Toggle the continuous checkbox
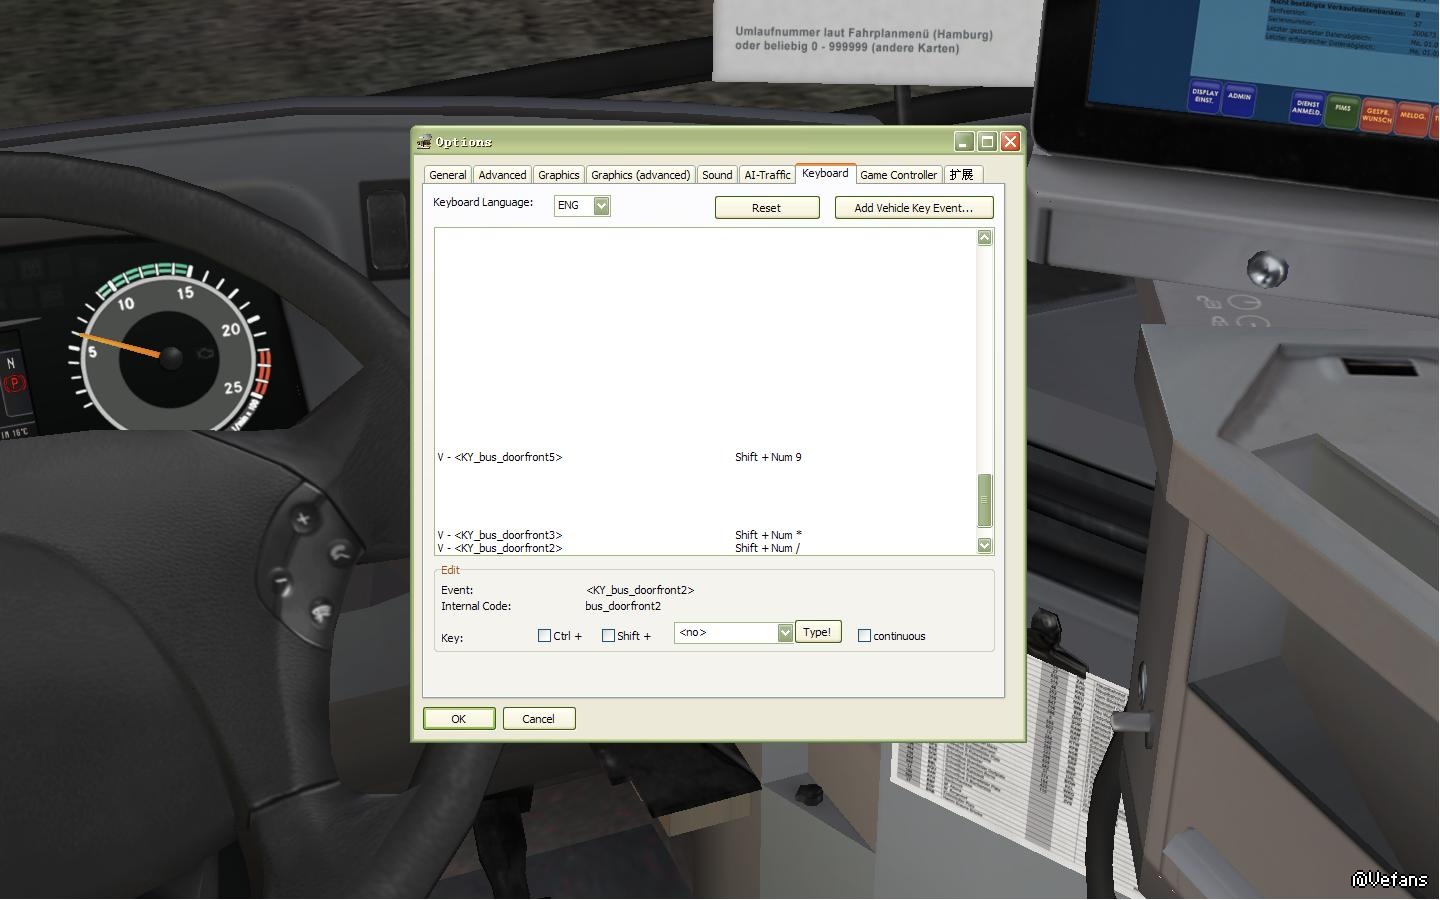The height and width of the screenshot is (900, 1440). [864, 636]
